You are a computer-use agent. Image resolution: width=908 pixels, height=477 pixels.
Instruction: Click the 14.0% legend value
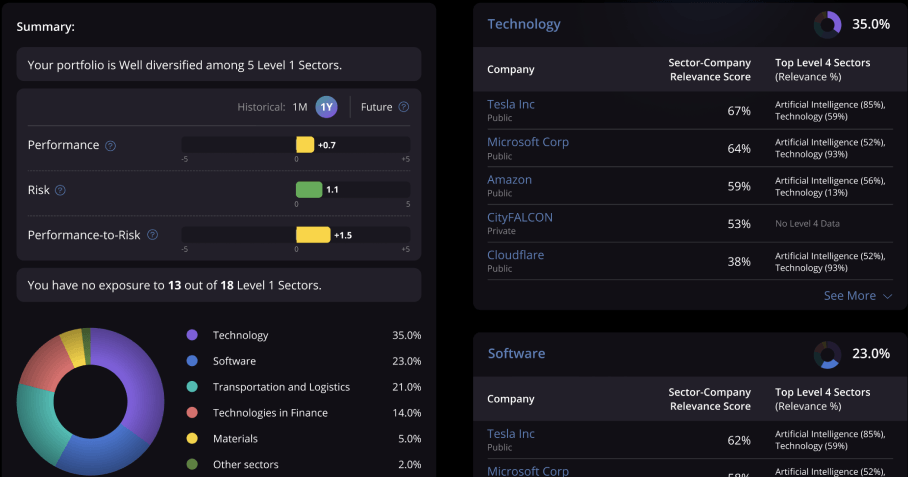point(407,413)
